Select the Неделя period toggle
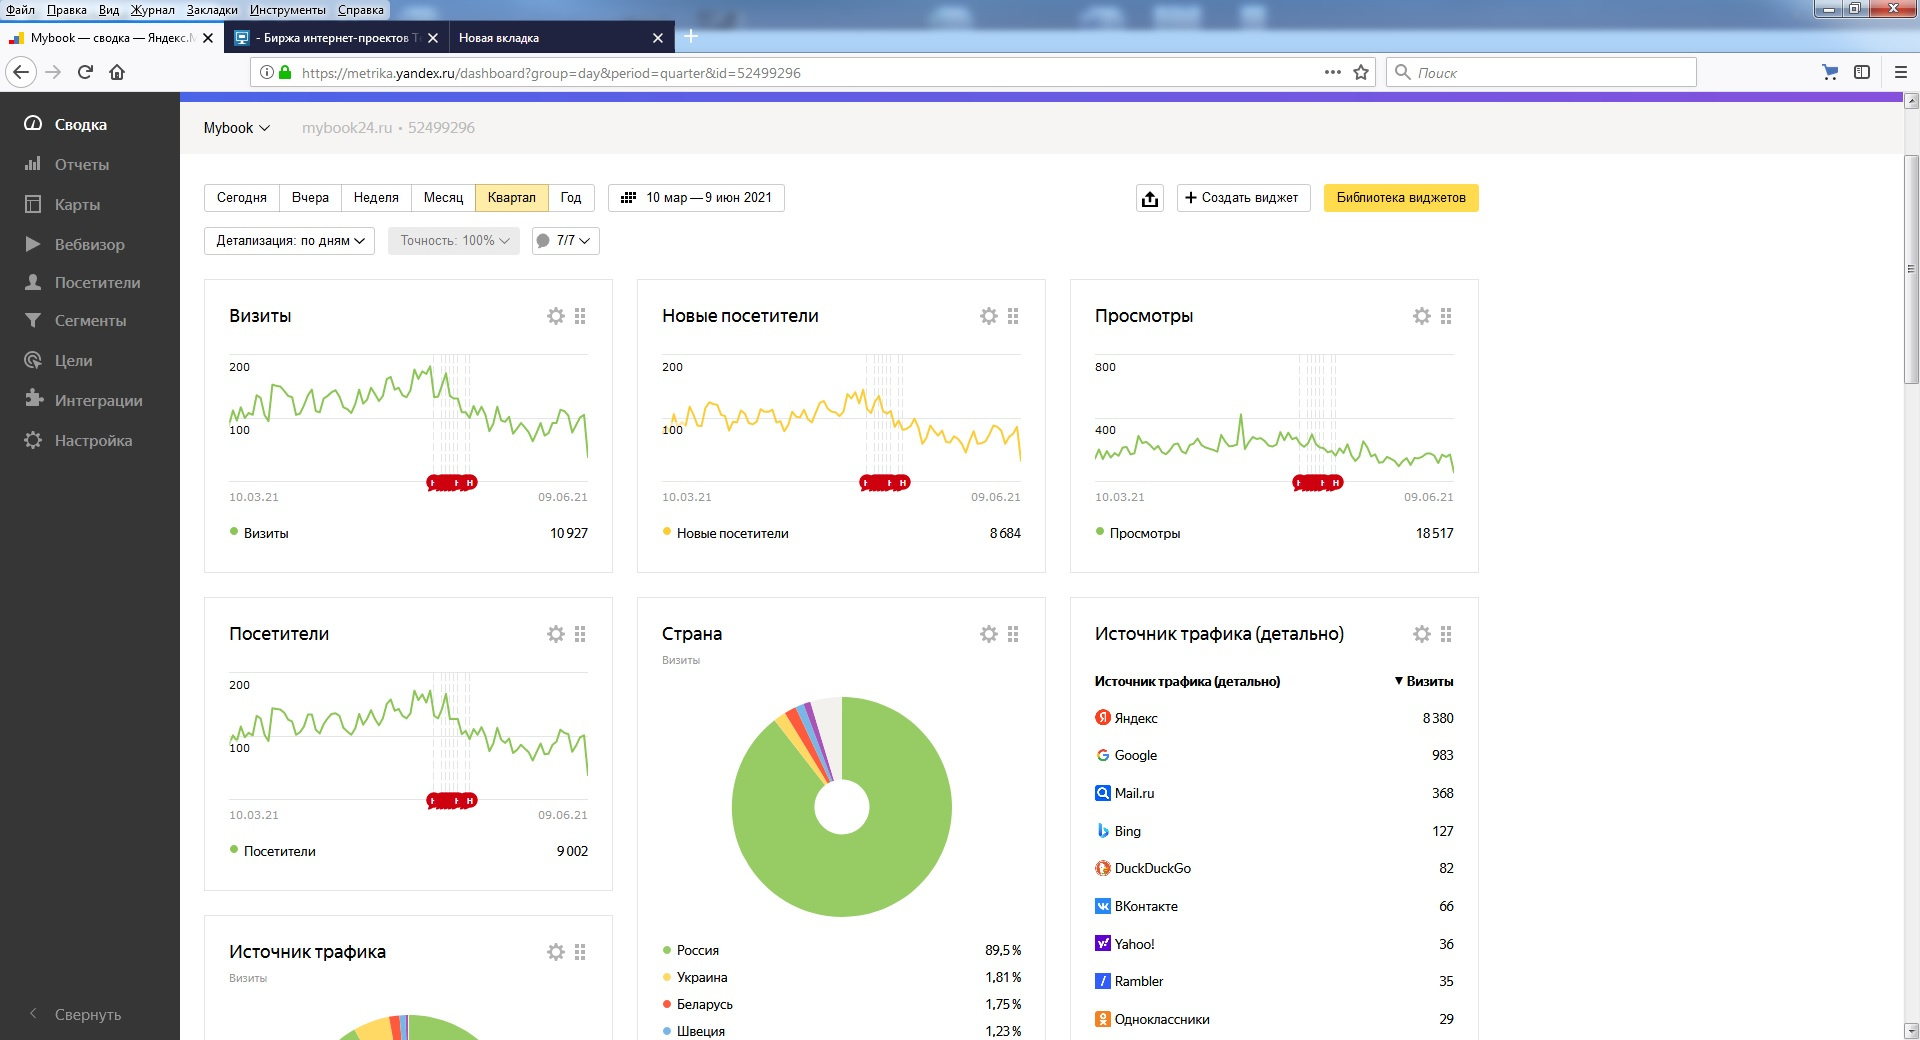Screen dimensions: 1920x1040 (x=376, y=198)
